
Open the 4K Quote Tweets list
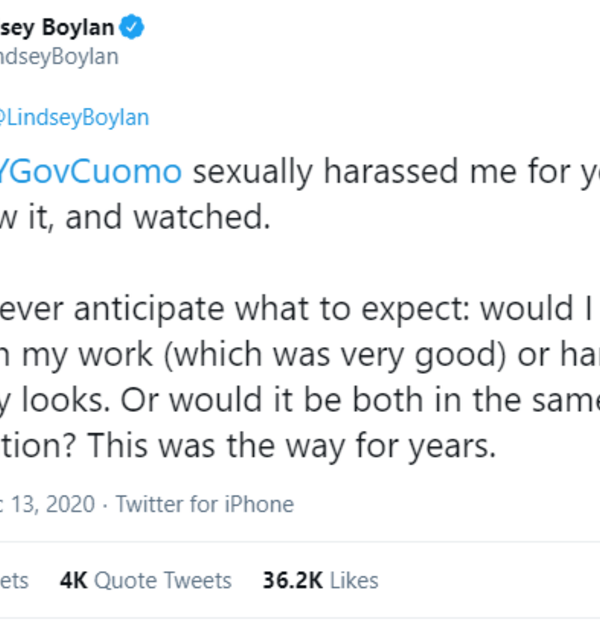pos(145,580)
